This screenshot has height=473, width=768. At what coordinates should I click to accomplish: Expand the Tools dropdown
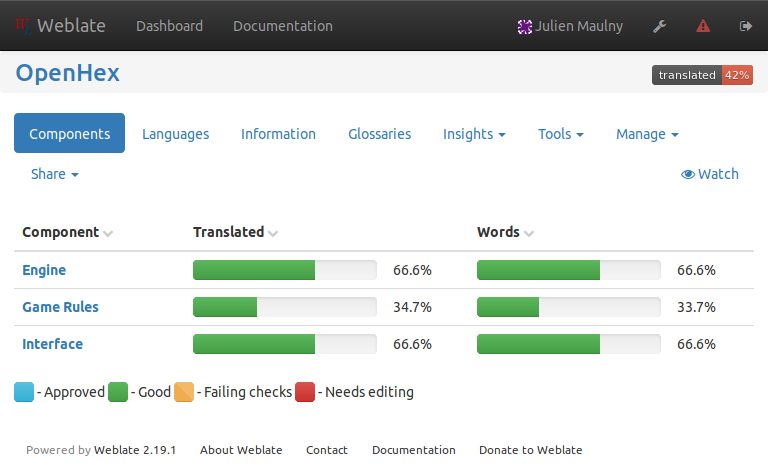coord(561,134)
